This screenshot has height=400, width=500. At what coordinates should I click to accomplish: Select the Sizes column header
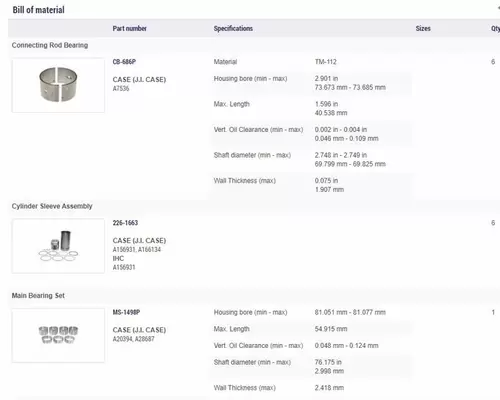click(x=423, y=28)
